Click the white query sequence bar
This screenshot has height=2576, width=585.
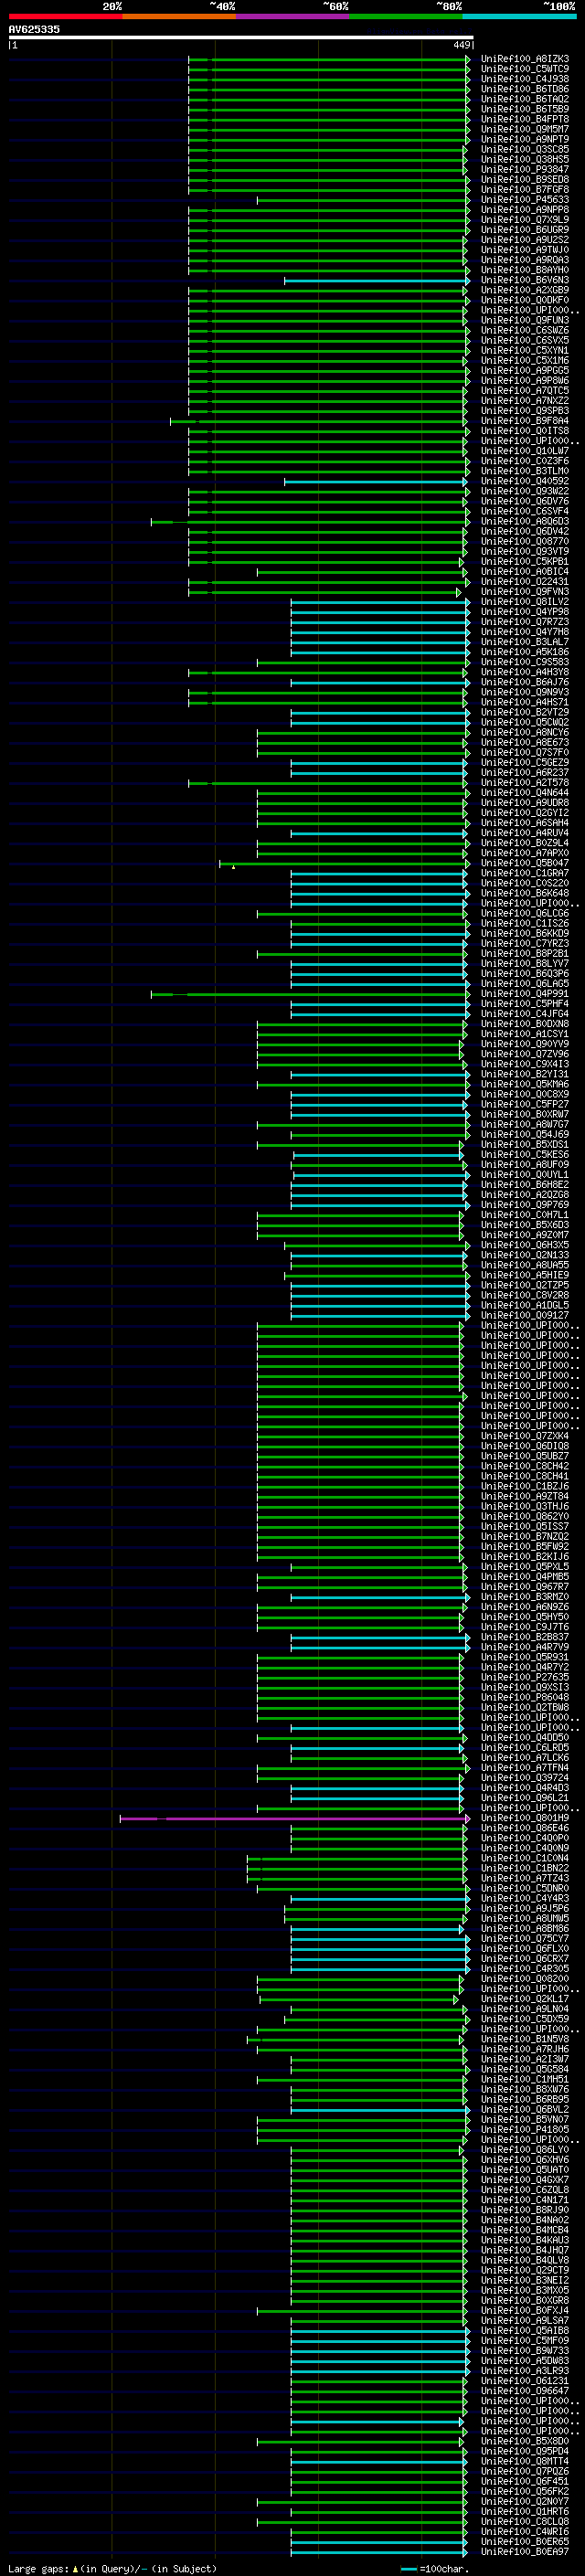(x=240, y=38)
